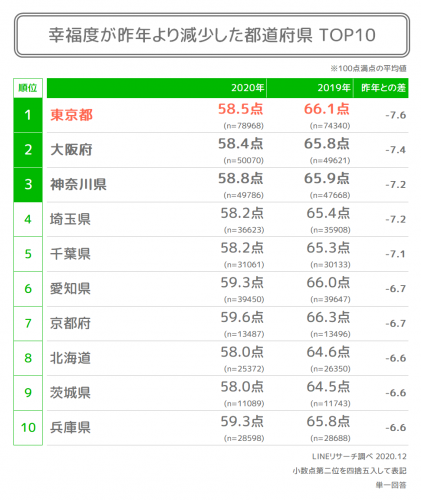This screenshot has width=421, height=500.
Task: Click the 58.5点 score for Tokyo
Action: click(241, 109)
